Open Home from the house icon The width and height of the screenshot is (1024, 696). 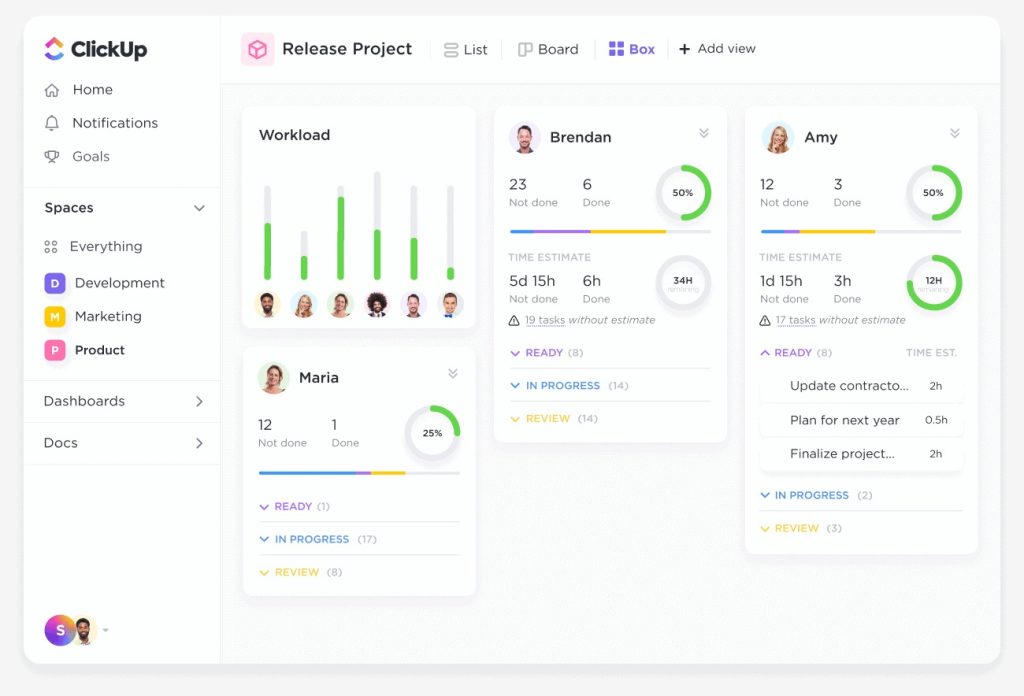[52, 90]
